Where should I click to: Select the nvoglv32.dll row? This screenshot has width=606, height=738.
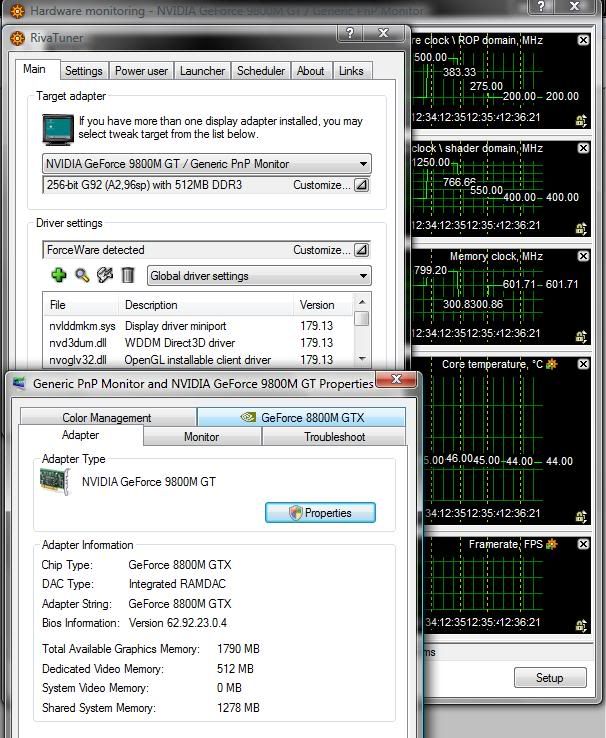(x=199, y=360)
